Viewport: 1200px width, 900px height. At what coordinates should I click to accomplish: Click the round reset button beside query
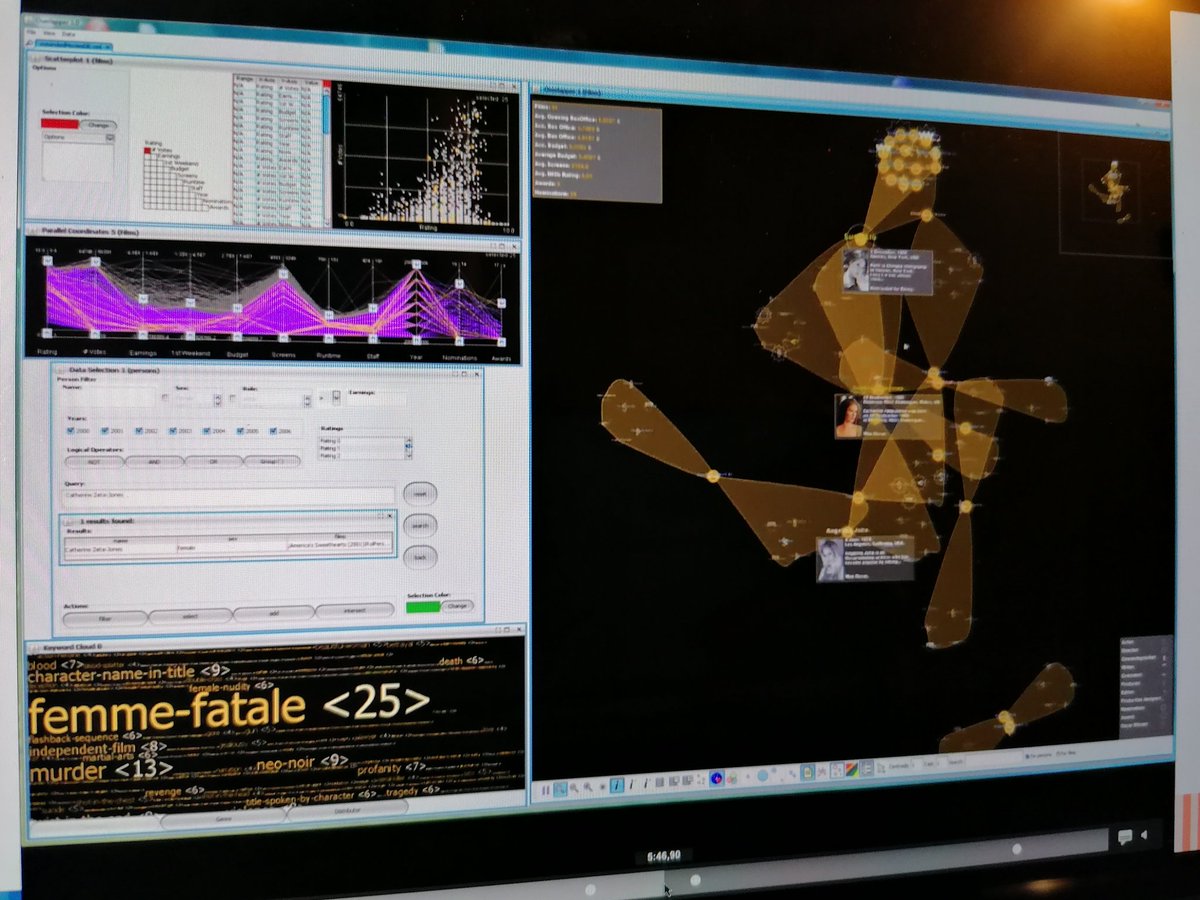420,494
